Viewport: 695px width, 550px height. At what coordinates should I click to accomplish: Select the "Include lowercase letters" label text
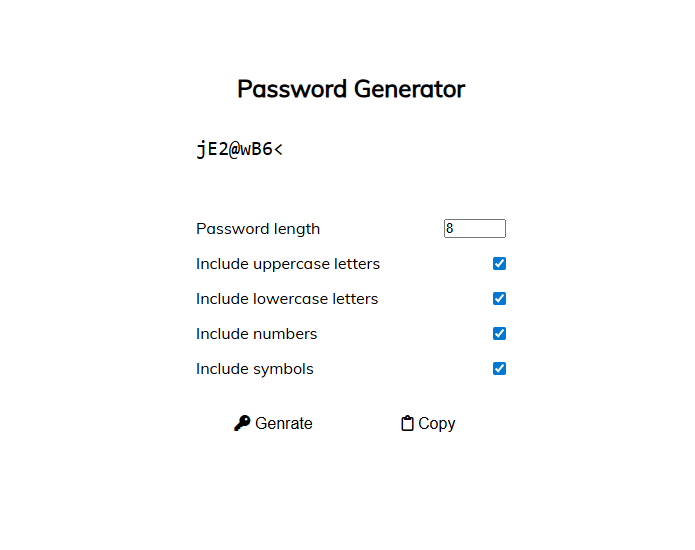(287, 299)
